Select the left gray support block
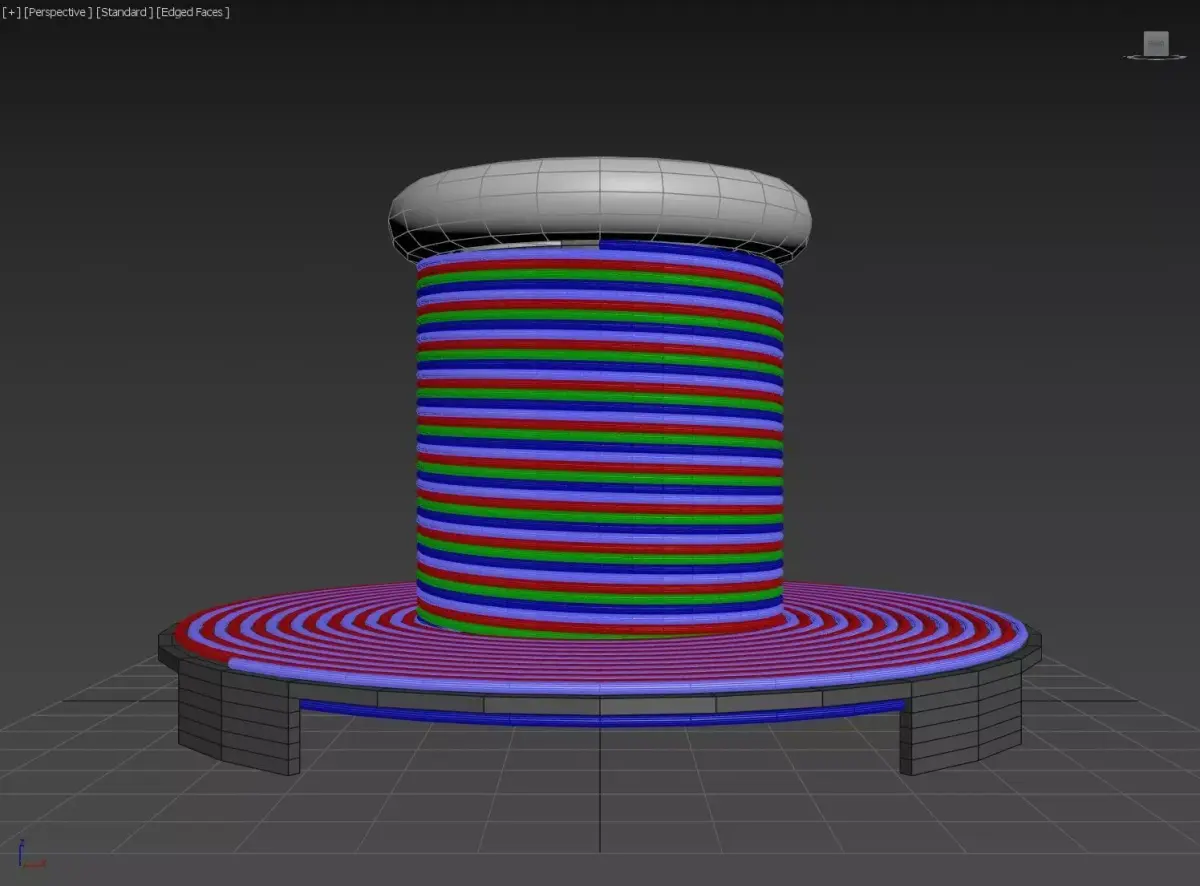Viewport: 1200px width, 886px height. tap(238, 717)
